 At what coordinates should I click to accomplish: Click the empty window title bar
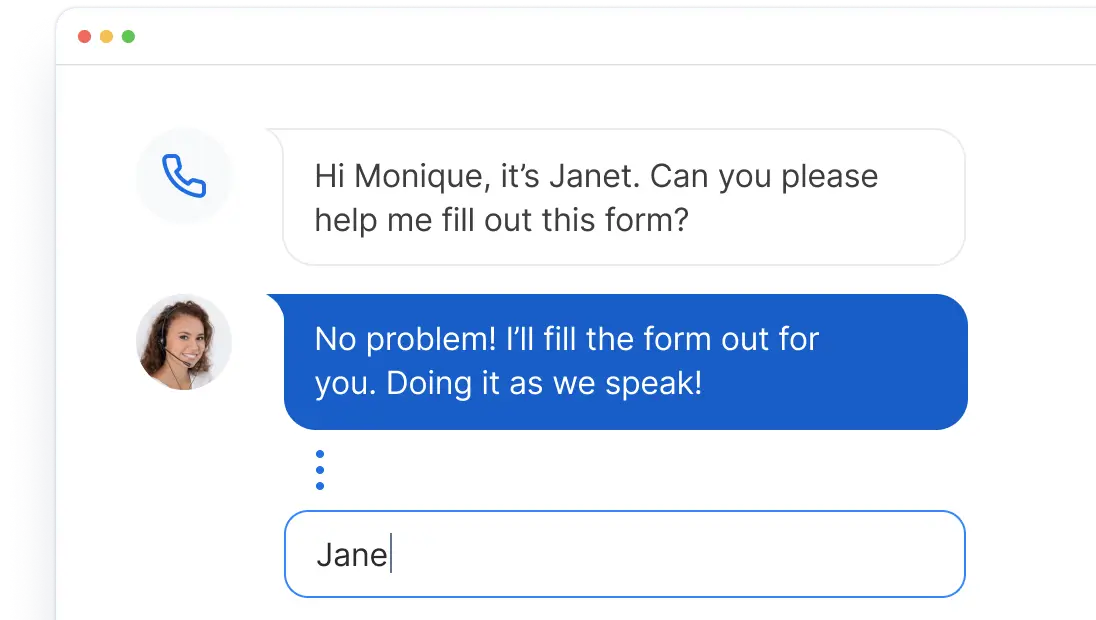click(x=600, y=37)
